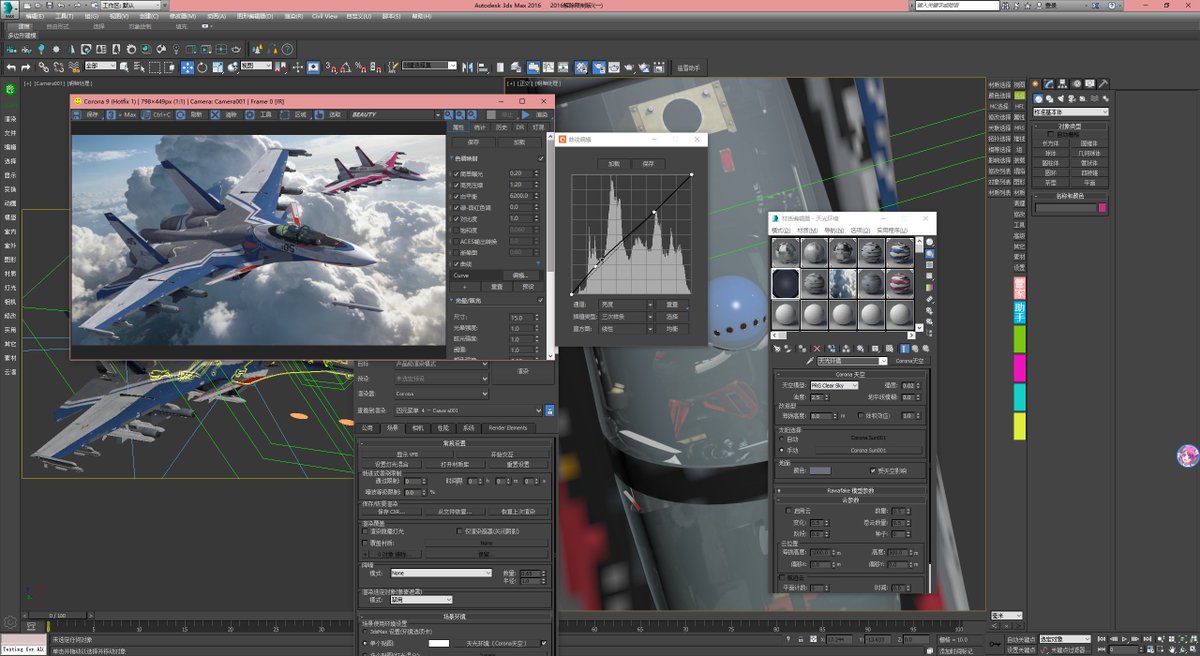Click Edit curve button next to Curve
This screenshot has width=1200, height=656.
click(x=521, y=275)
